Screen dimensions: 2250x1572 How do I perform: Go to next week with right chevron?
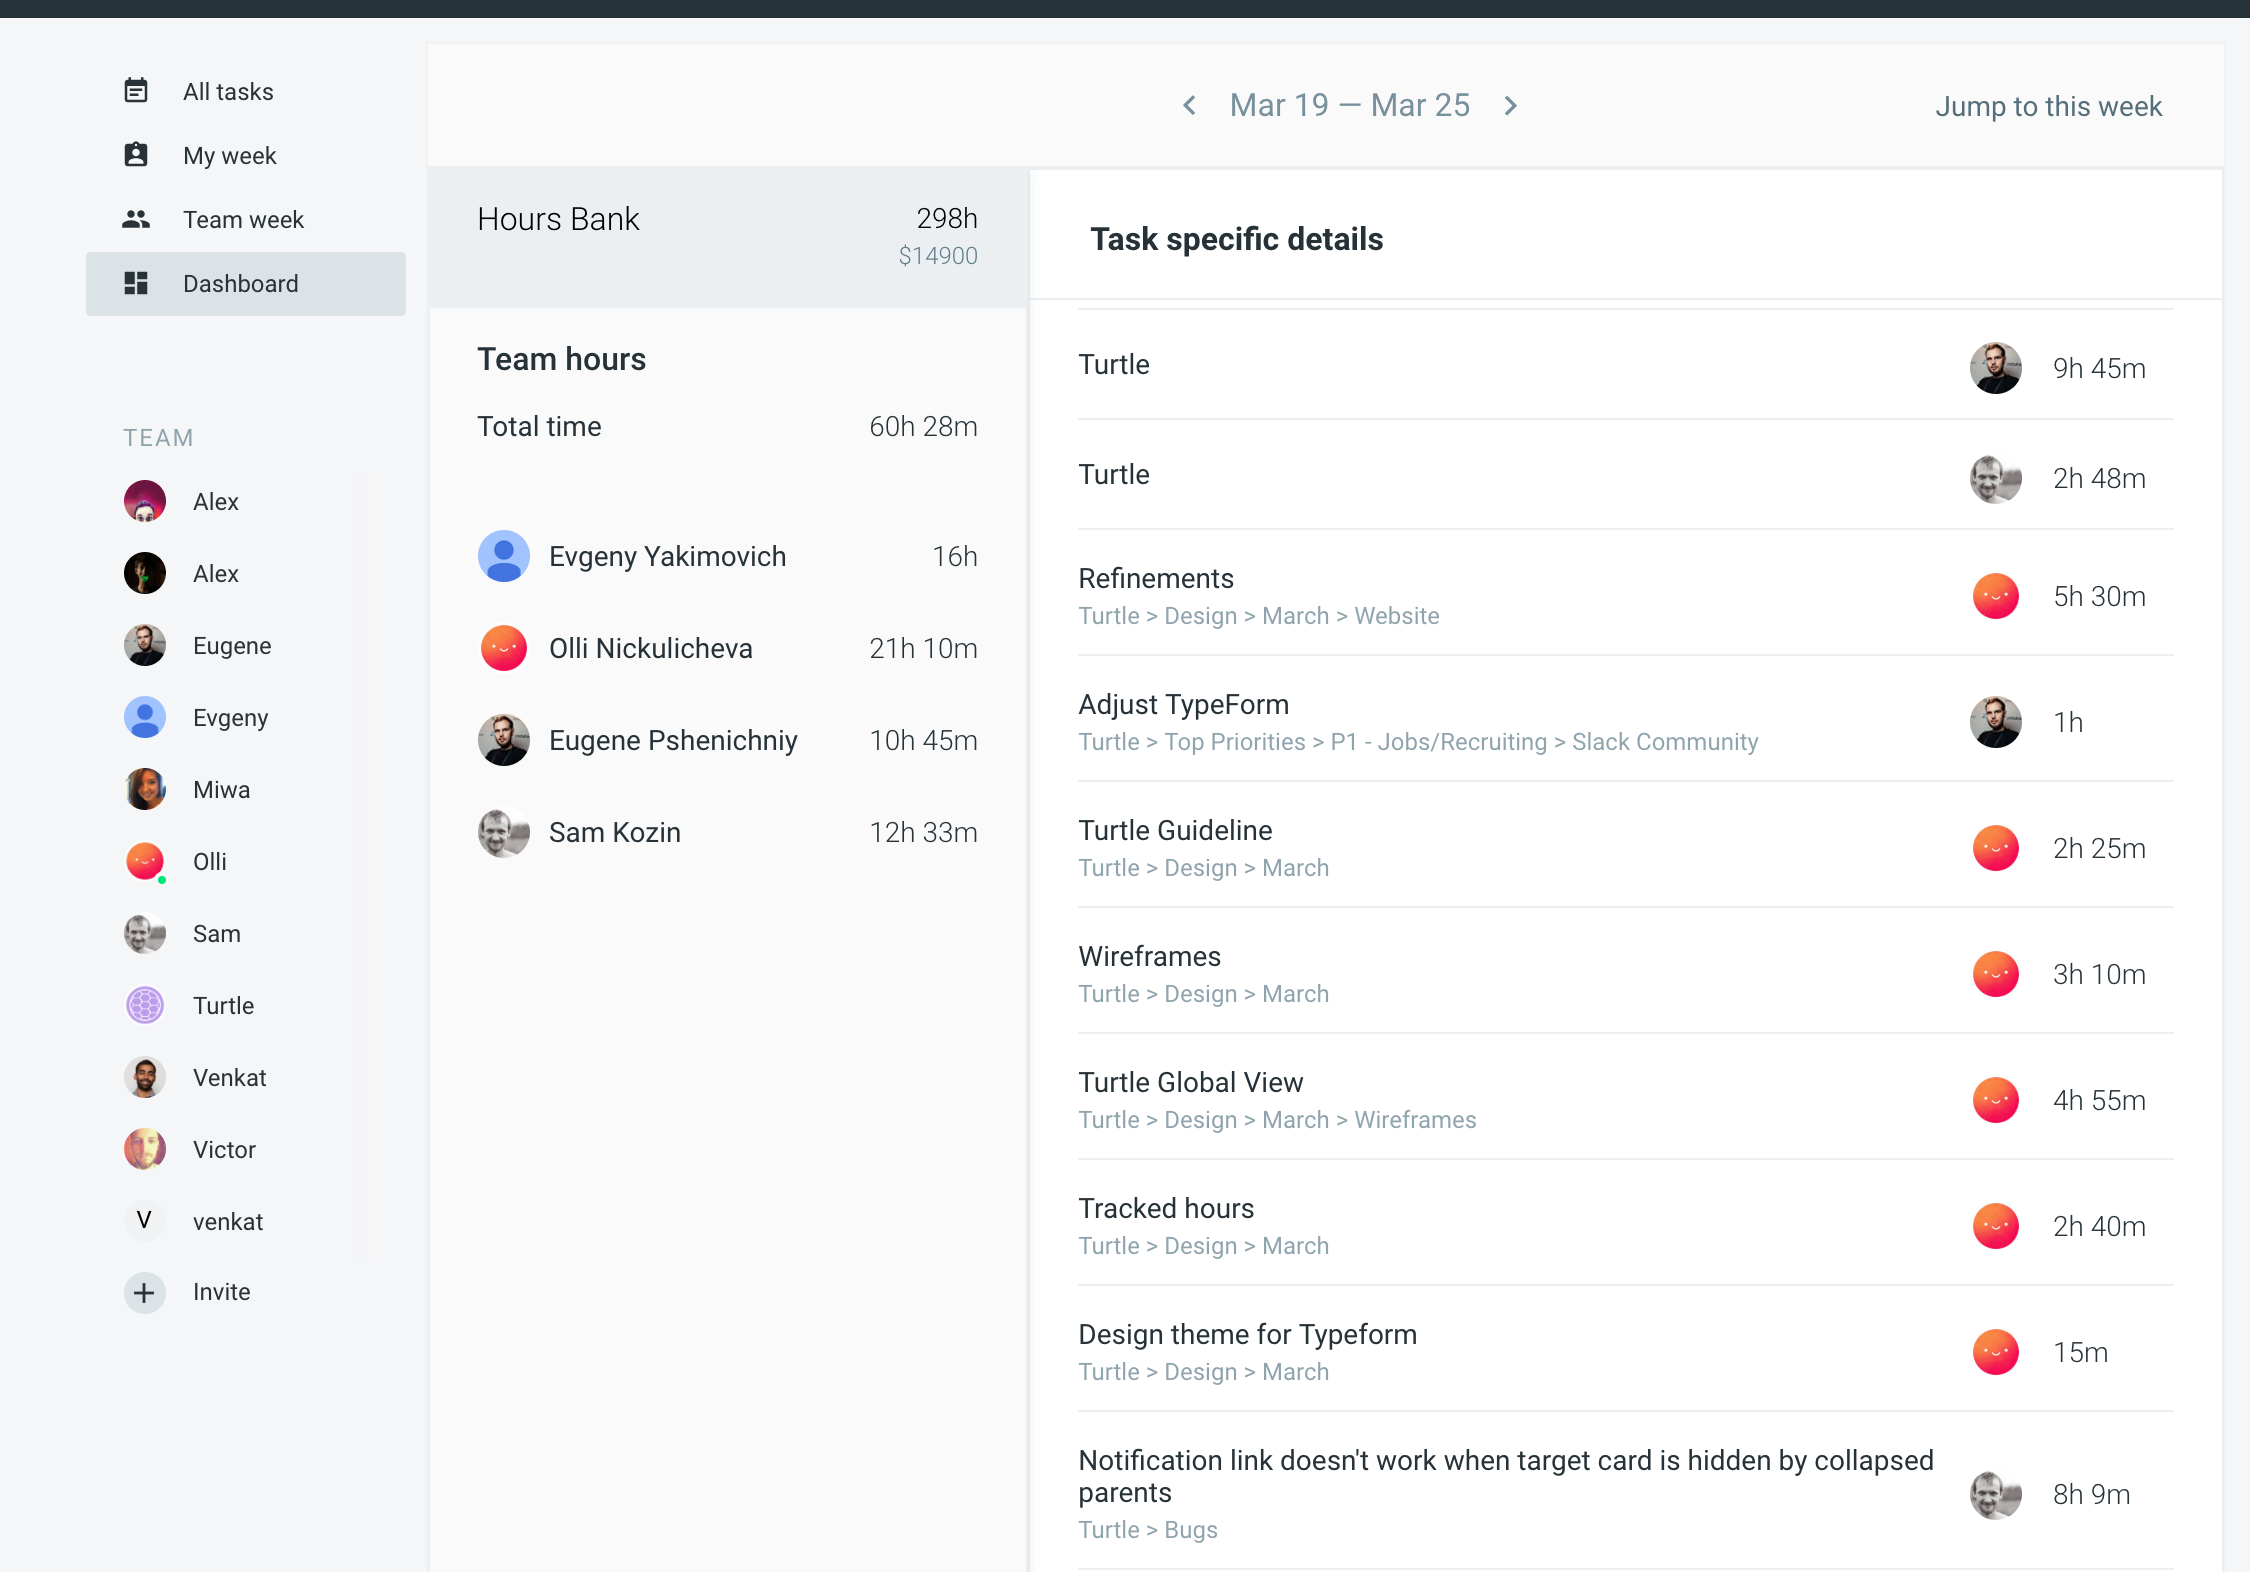[1511, 105]
